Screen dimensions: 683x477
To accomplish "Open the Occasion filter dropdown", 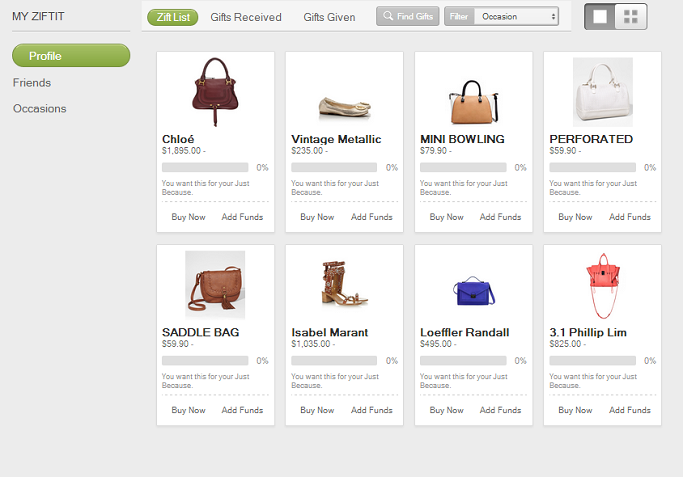I will click(517, 17).
